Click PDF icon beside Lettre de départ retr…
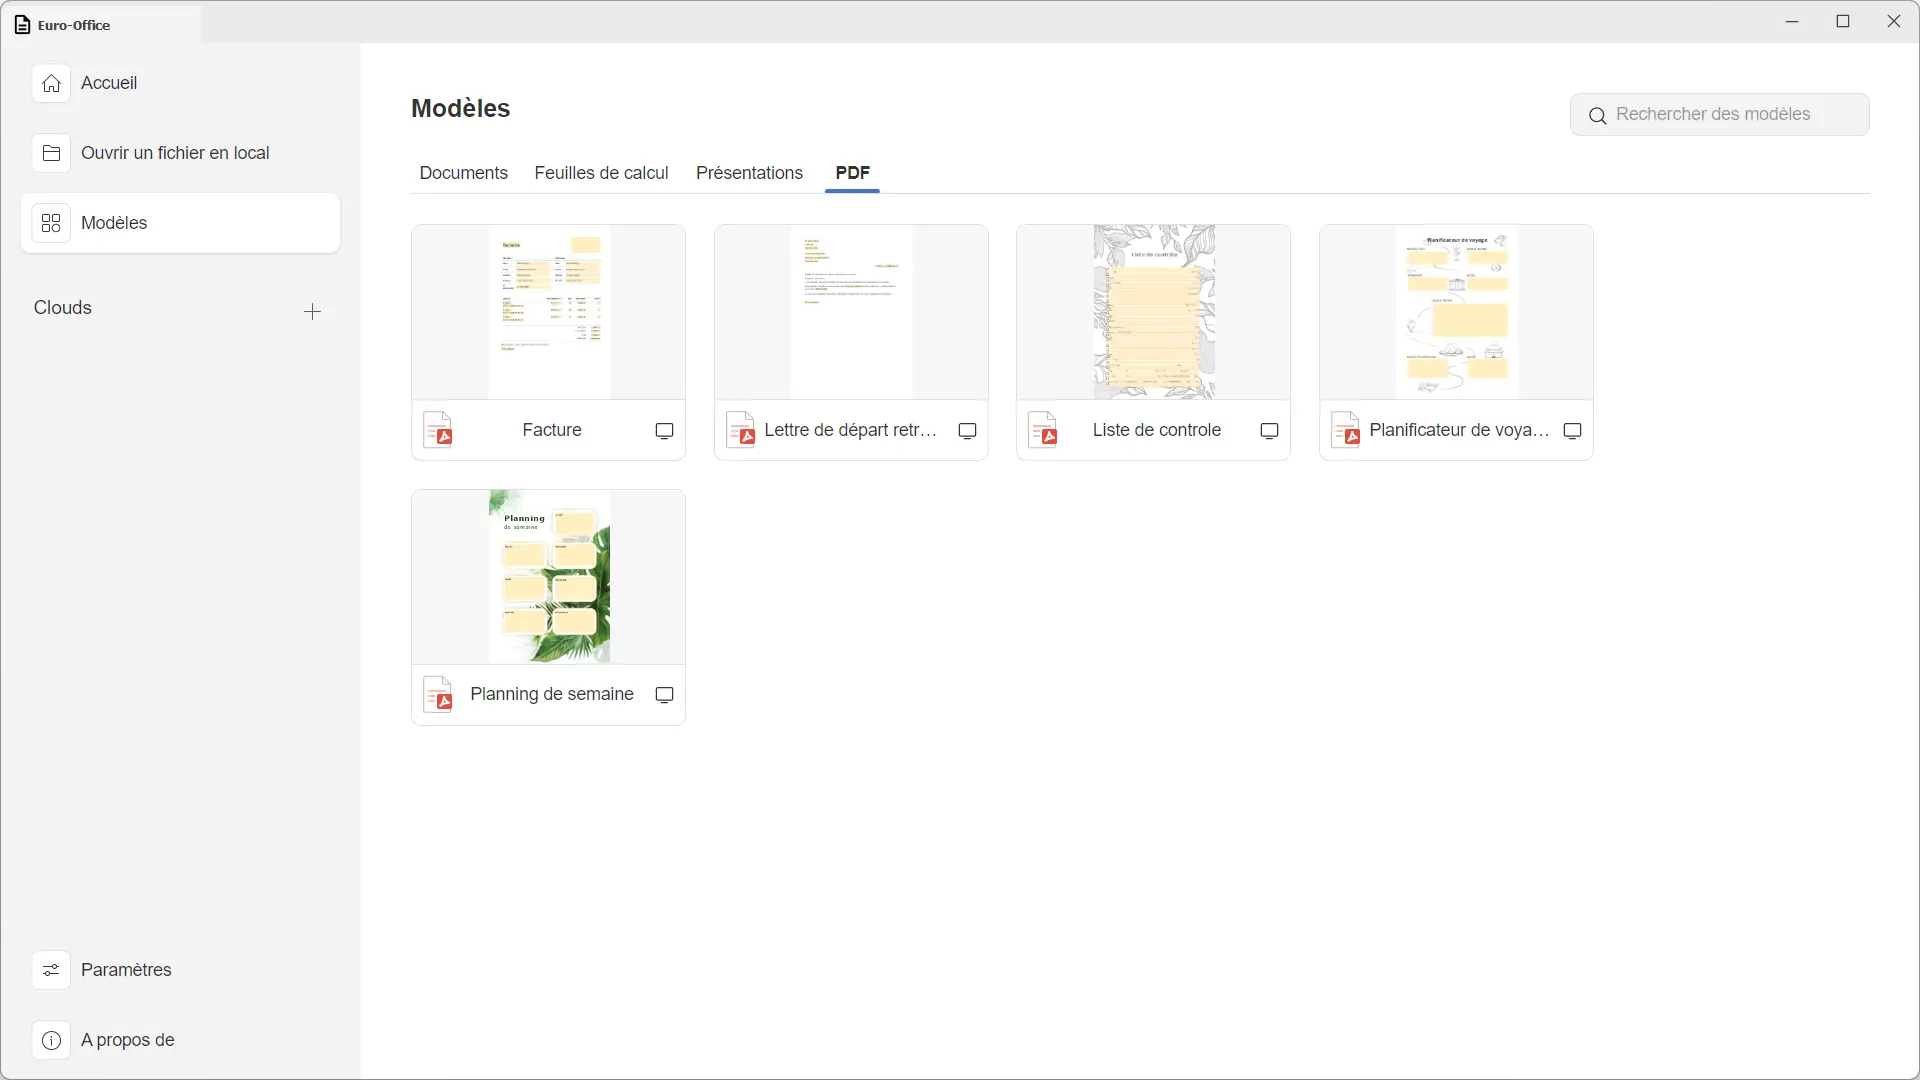Image resolution: width=1920 pixels, height=1080 pixels. pyautogui.click(x=741, y=430)
